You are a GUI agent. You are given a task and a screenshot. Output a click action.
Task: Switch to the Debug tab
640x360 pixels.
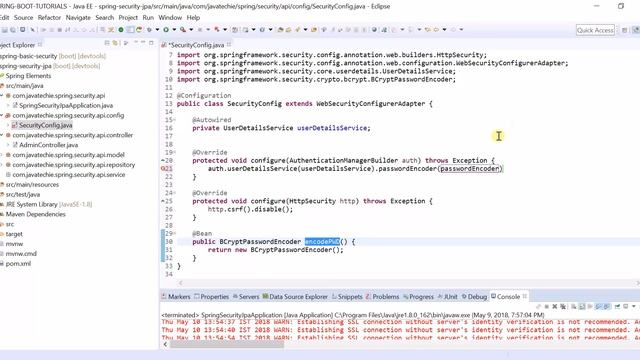tap(474, 297)
